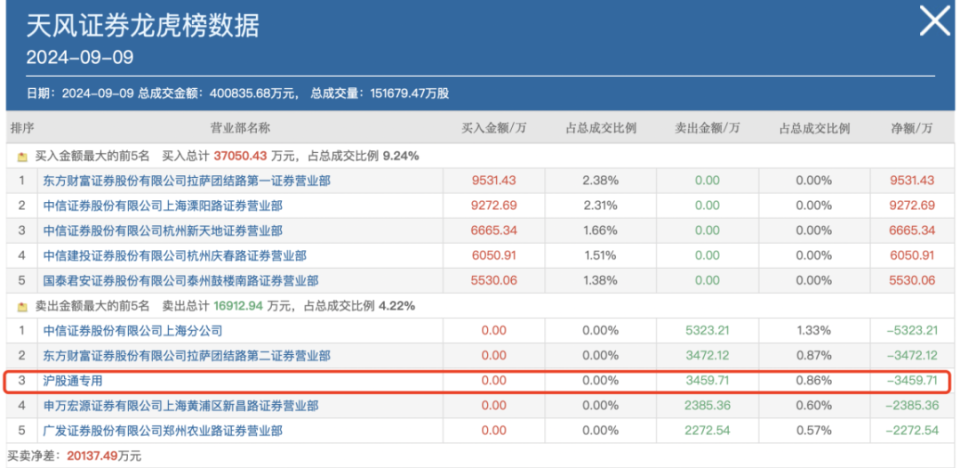Click the icon beside 卖出金额最大的前5名
Image resolution: width=960 pixels, height=468 pixels.
tap(23, 306)
